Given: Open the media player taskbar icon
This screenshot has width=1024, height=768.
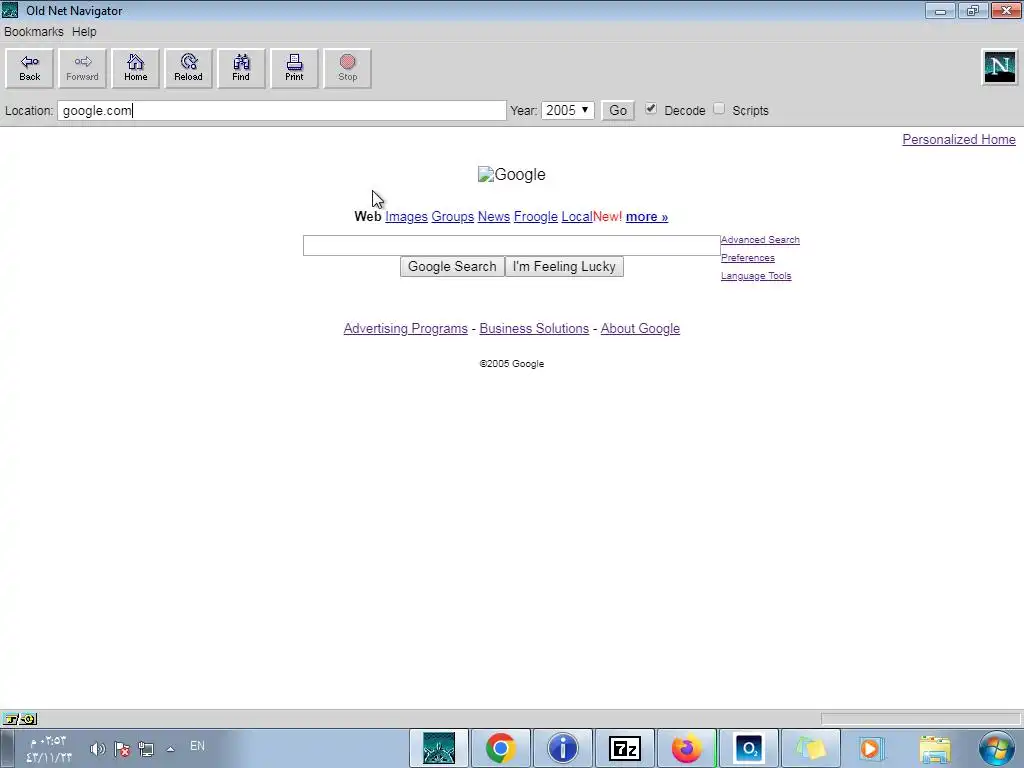Looking at the screenshot, I should (x=871, y=748).
